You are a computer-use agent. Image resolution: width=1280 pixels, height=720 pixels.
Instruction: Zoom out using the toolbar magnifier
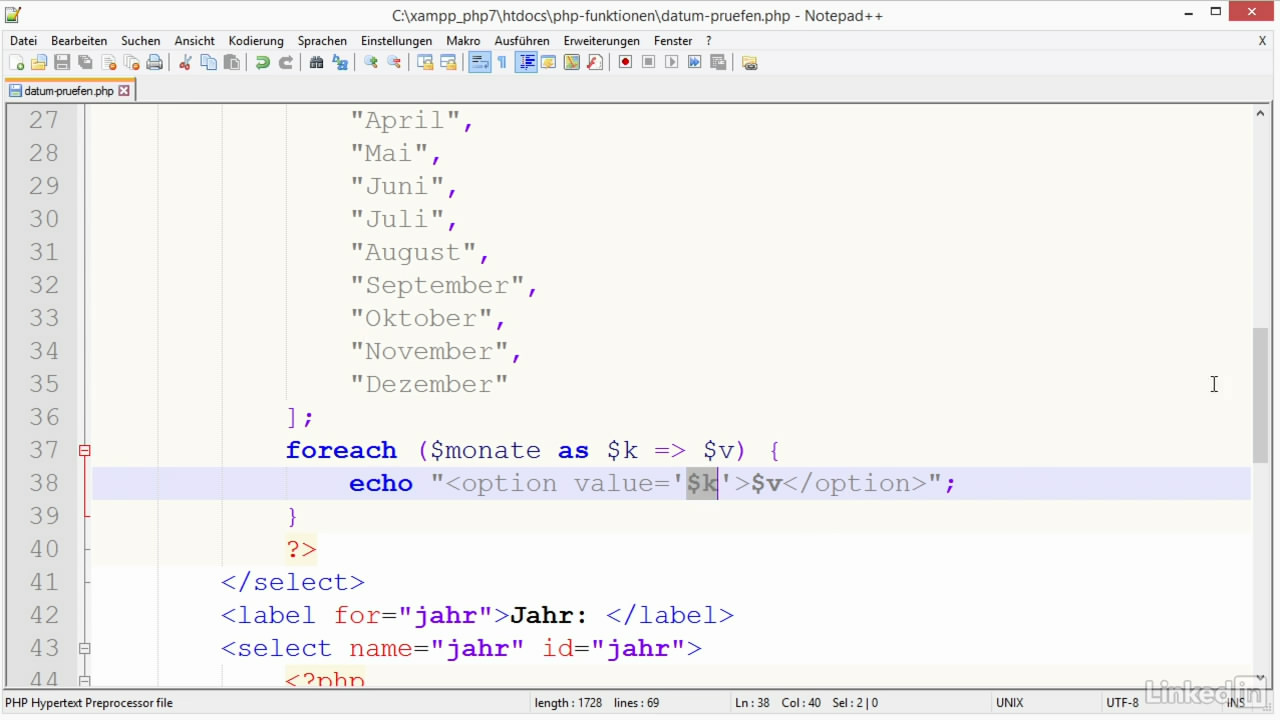click(x=394, y=62)
